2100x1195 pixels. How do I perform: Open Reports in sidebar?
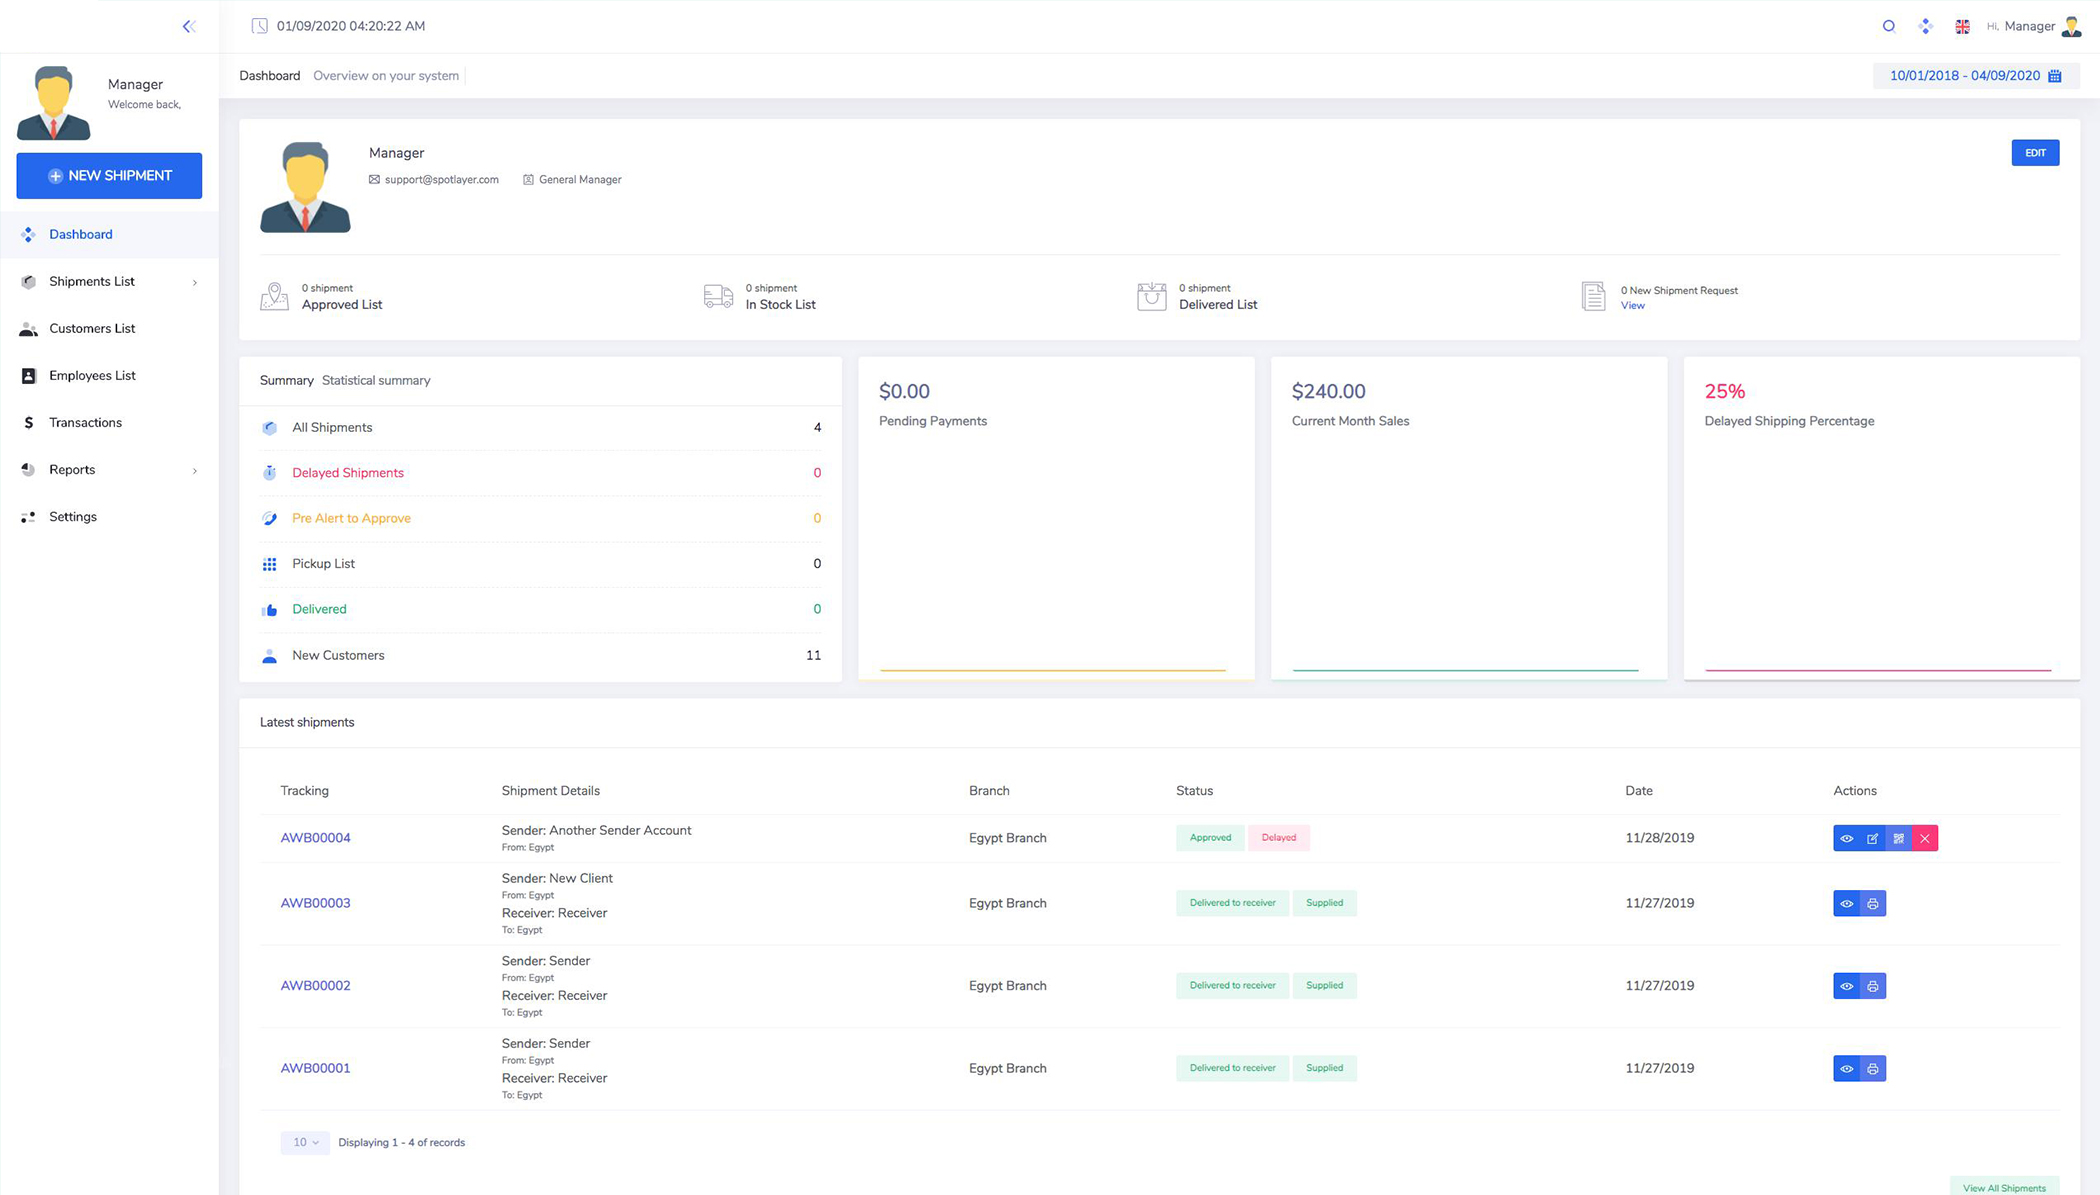[109, 469]
